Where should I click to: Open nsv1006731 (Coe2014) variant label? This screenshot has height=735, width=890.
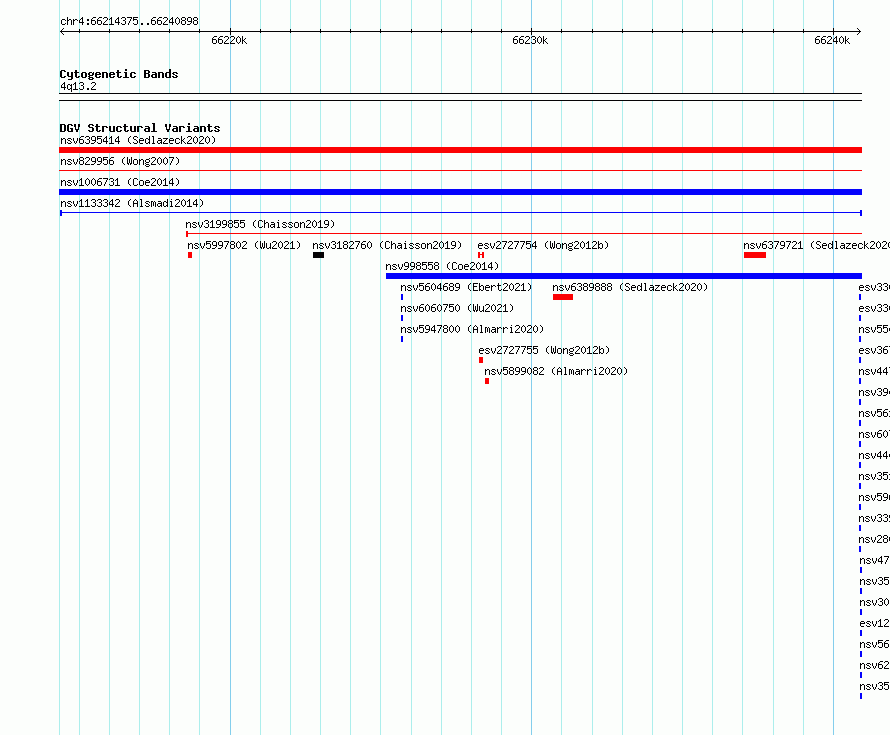pyautogui.click(x=120, y=182)
